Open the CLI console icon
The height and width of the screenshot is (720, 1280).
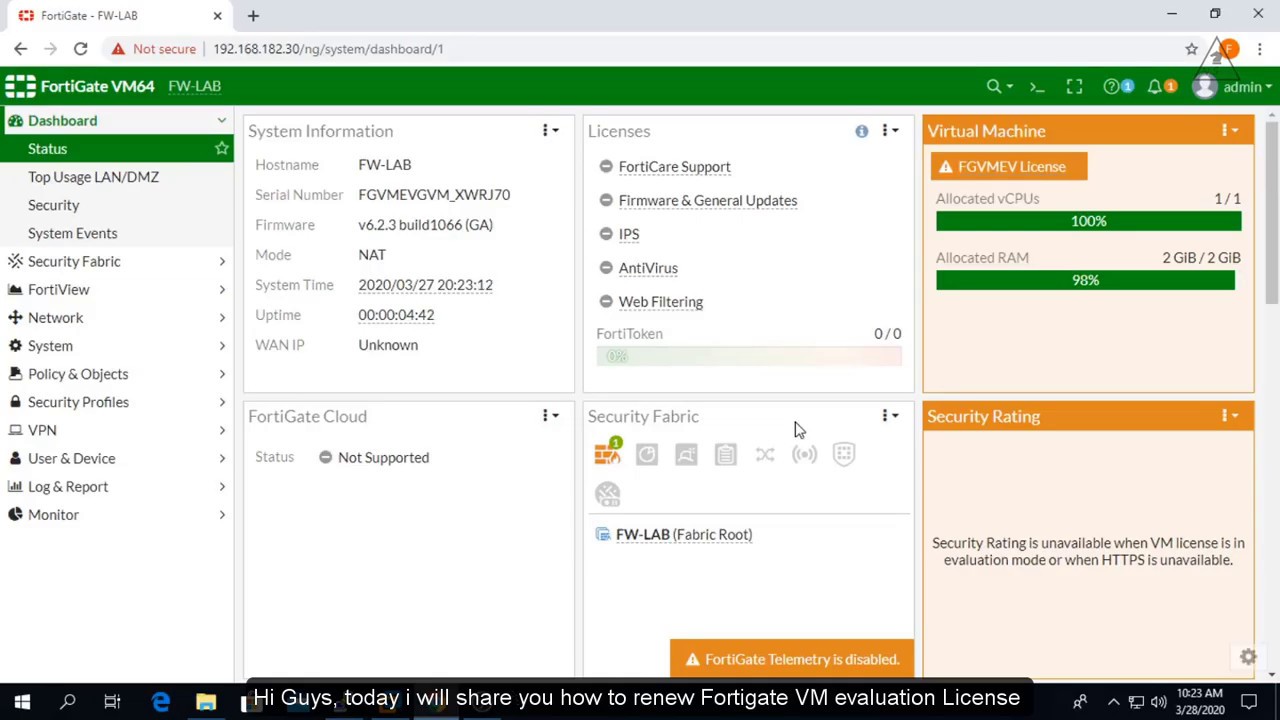click(1037, 87)
